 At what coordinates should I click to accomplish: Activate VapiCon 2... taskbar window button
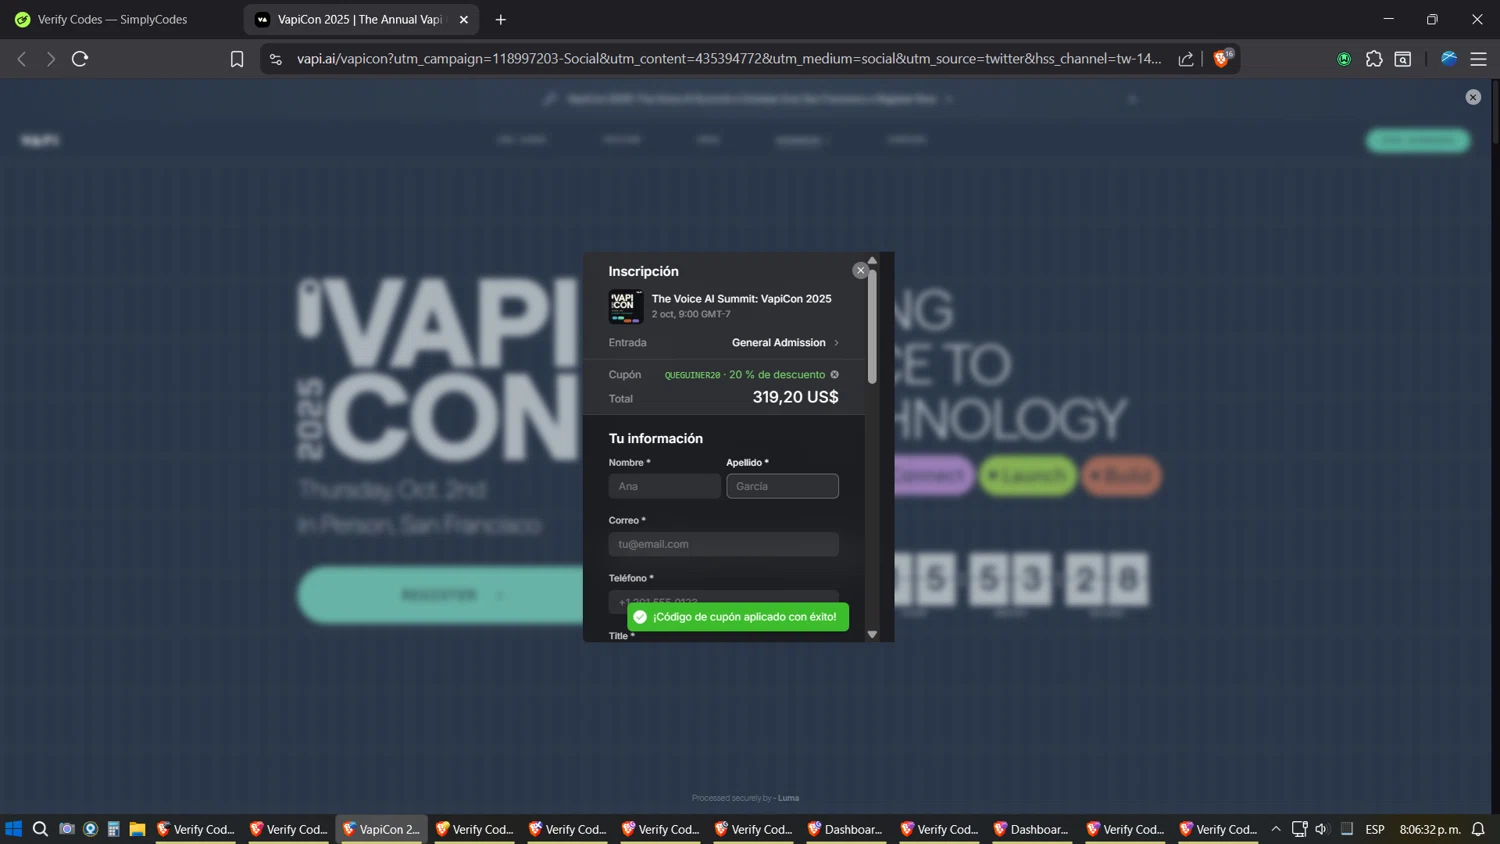pyautogui.click(x=382, y=829)
